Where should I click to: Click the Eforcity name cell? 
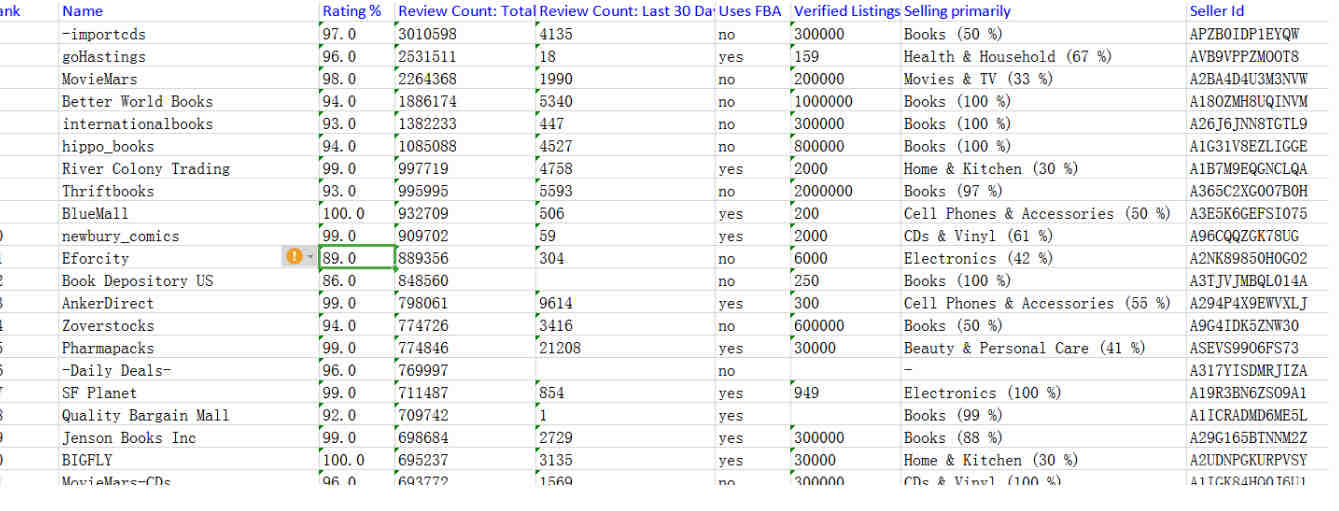(x=95, y=258)
